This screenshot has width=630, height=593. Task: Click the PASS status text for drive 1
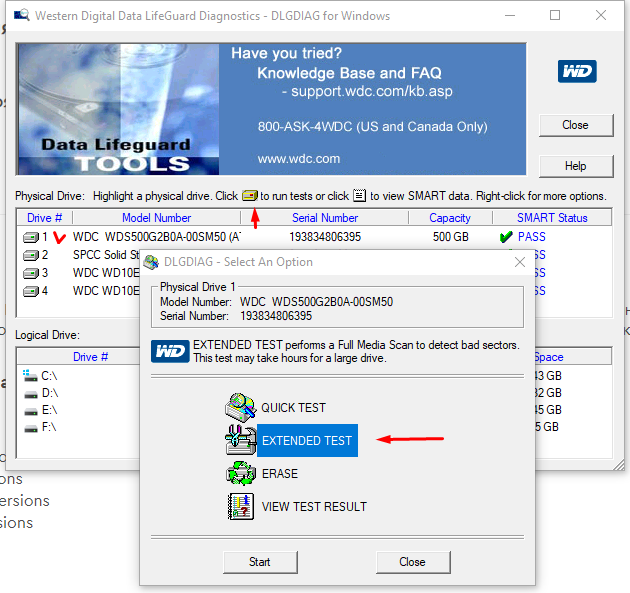coord(532,237)
